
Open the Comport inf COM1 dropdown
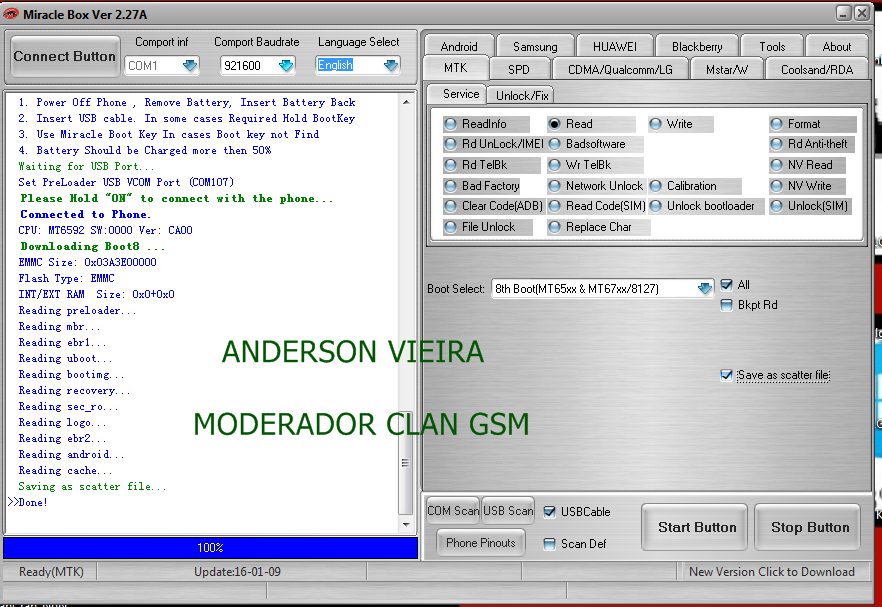click(x=190, y=65)
